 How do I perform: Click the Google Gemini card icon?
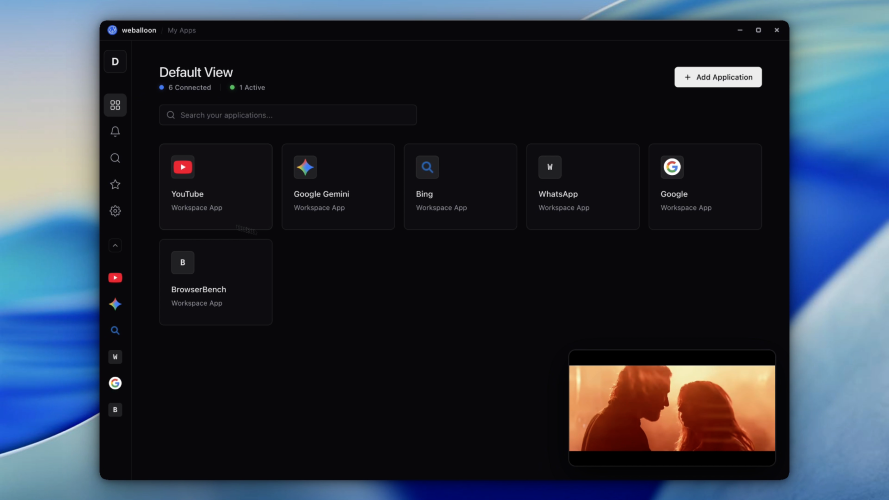click(305, 167)
